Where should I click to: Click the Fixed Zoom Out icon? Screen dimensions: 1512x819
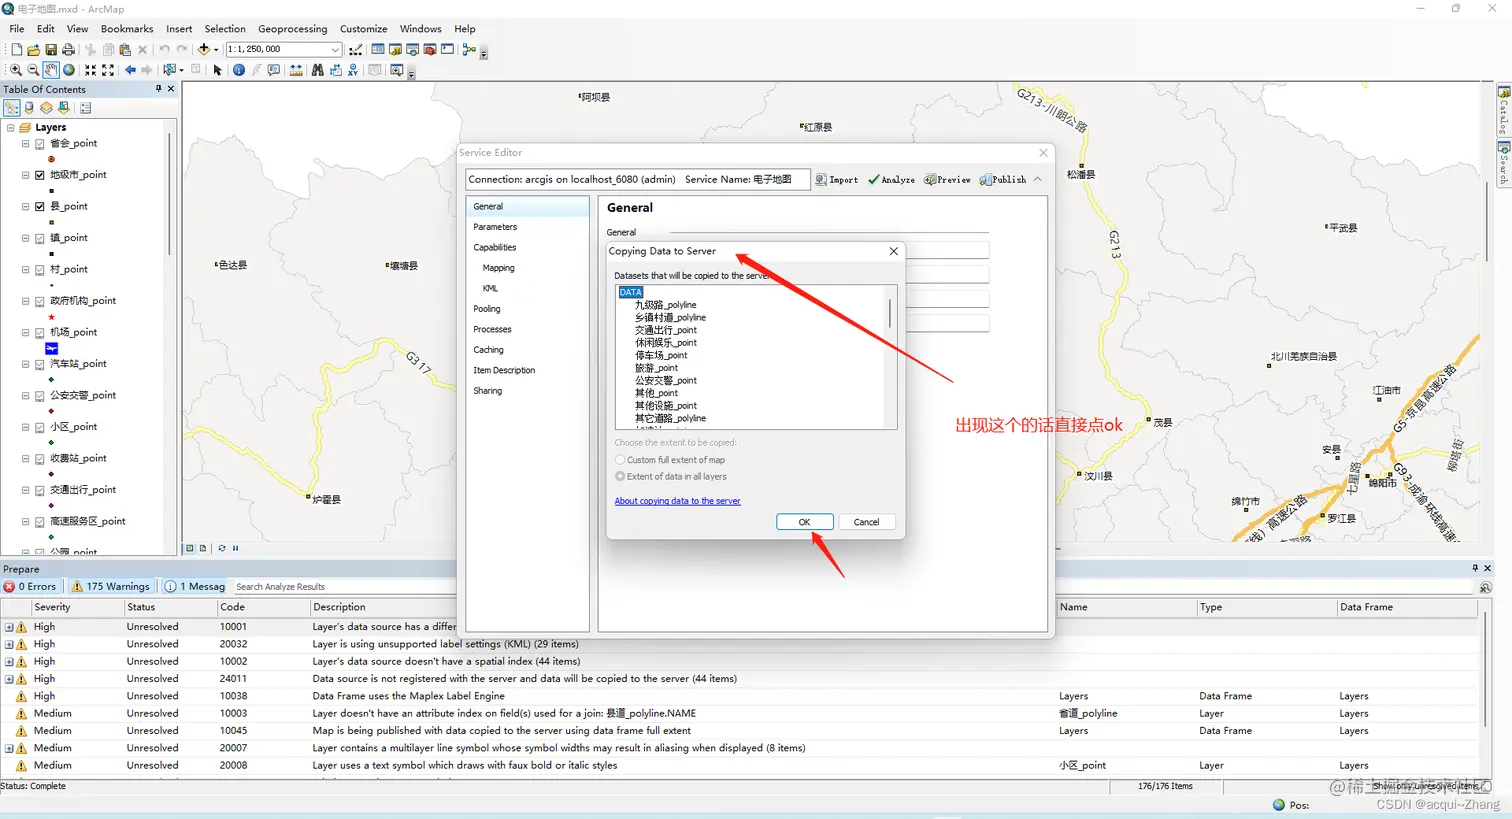click(108, 70)
